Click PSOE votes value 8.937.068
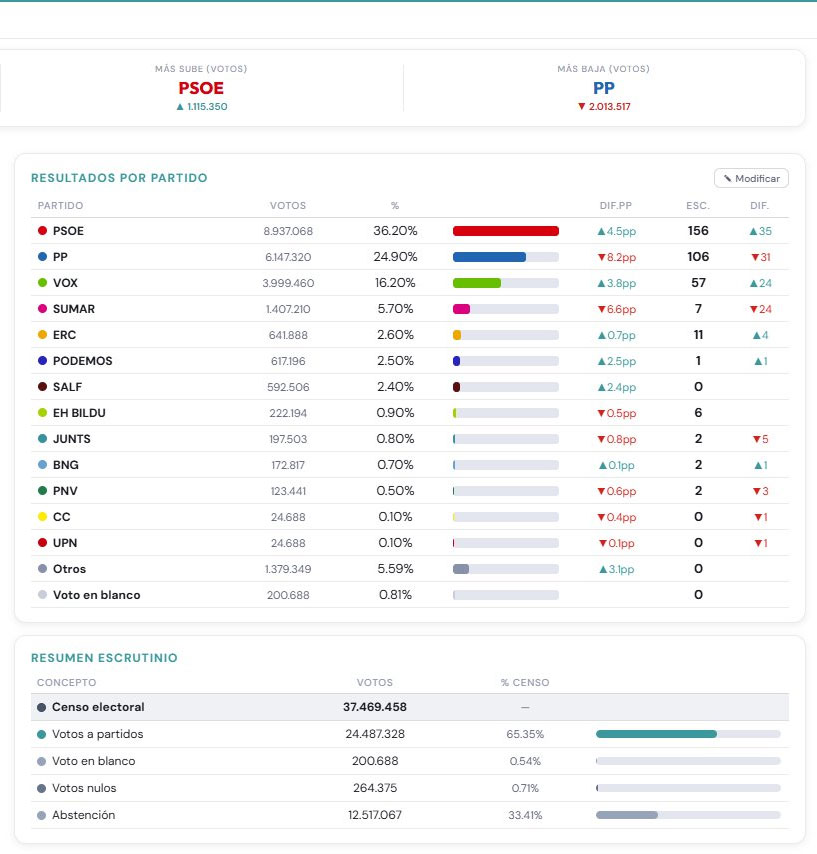 tap(288, 231)
